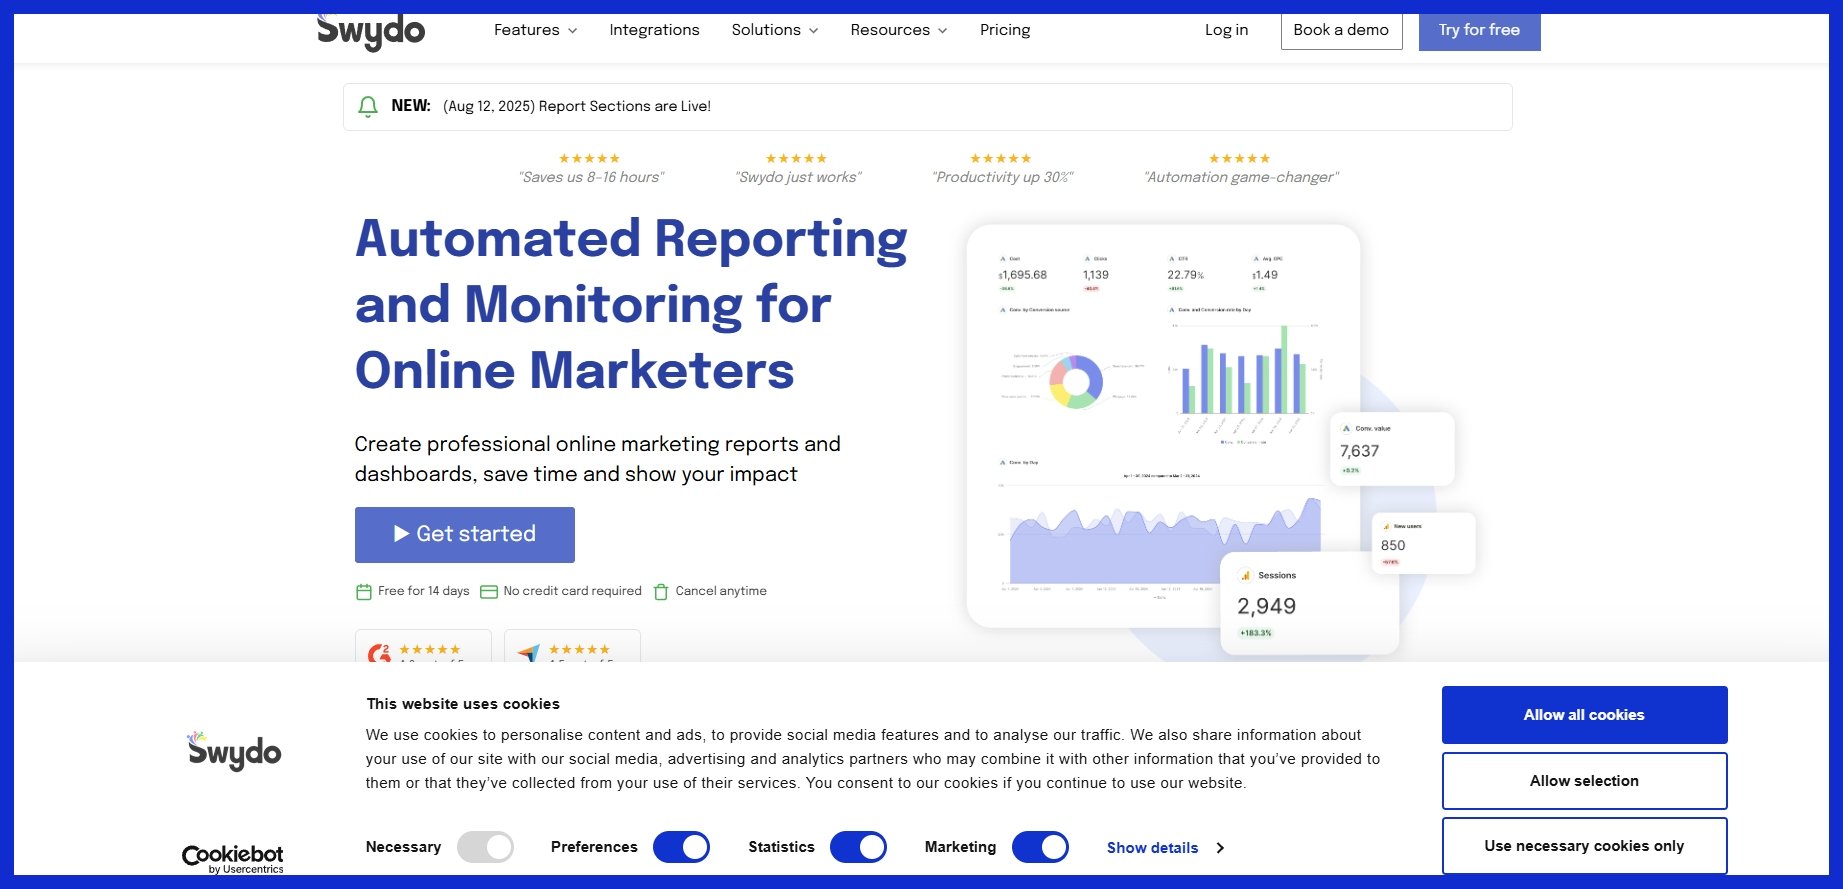Click the credit card icon
This screenshot has height=889, width=1843.
(x=489, y=592)
